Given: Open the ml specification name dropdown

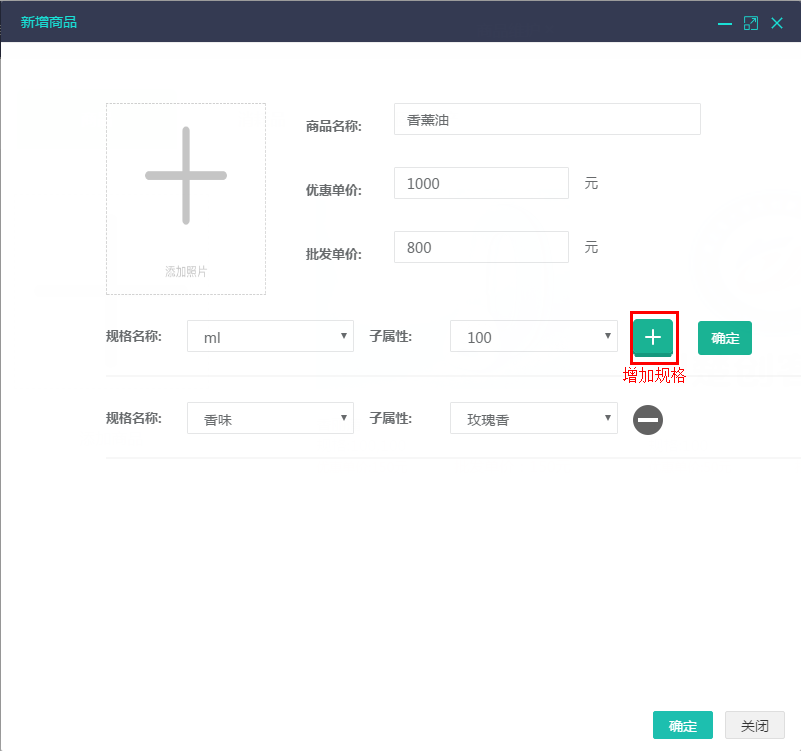Looking at the screenshot, I should [x=270, y=336].
